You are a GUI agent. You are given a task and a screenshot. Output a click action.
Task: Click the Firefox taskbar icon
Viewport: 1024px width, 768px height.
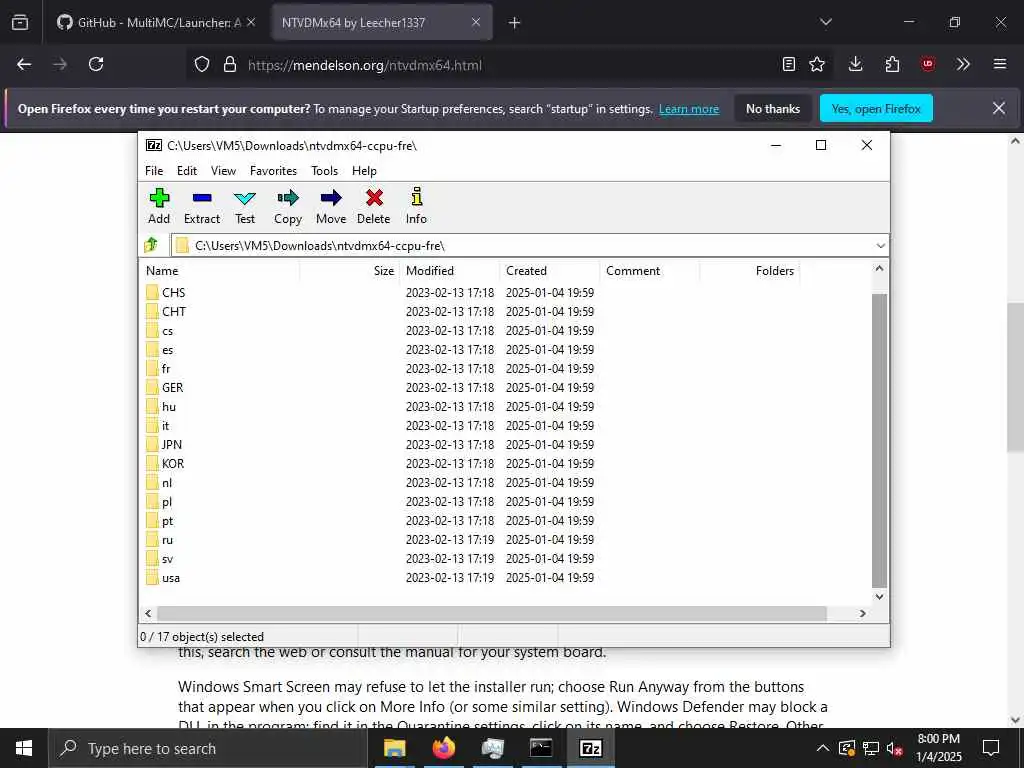[x=443, y=748]
